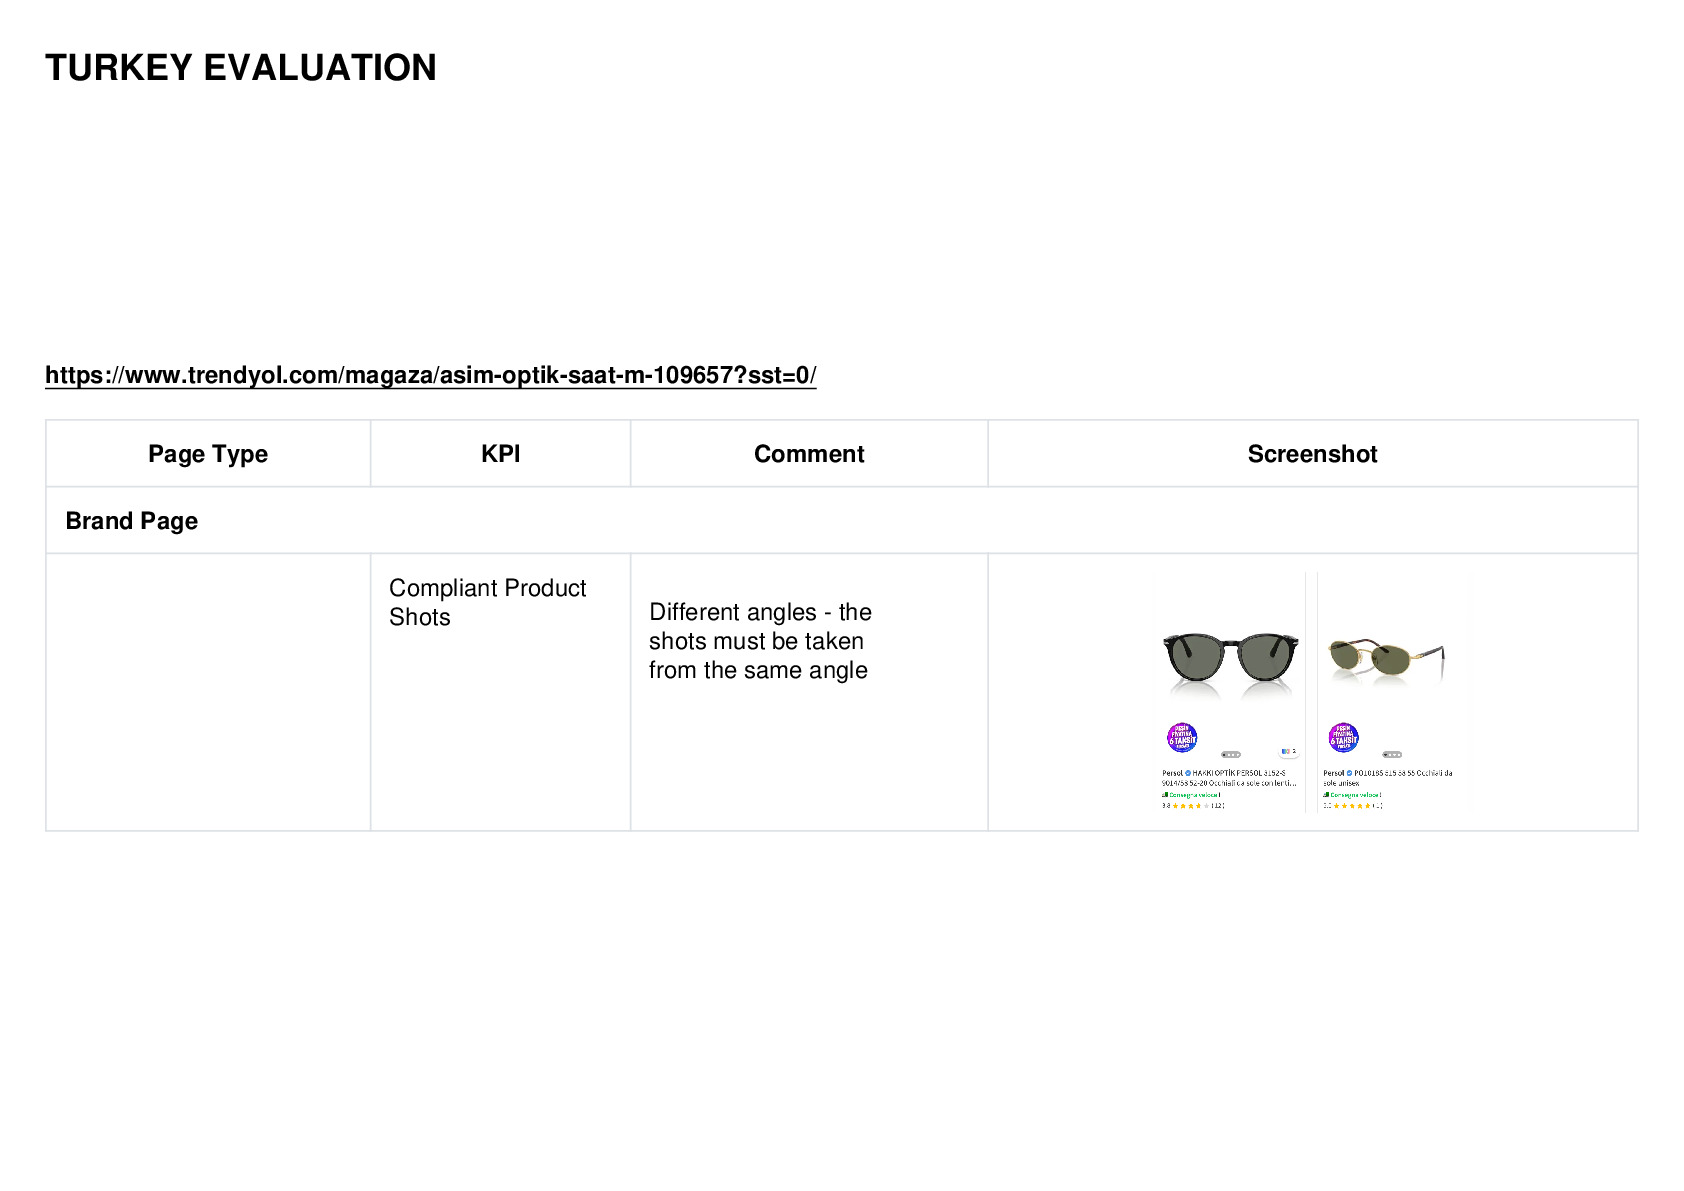Screen dimensions: 1684x1191
Task: Click the star rating of the second product
Action: pos(1353,806)
